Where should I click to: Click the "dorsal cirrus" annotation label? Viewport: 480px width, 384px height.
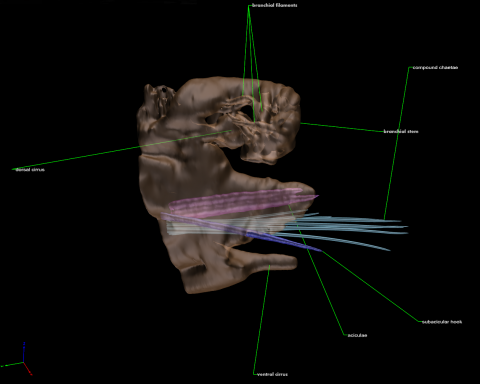click(x=30, y=170)
